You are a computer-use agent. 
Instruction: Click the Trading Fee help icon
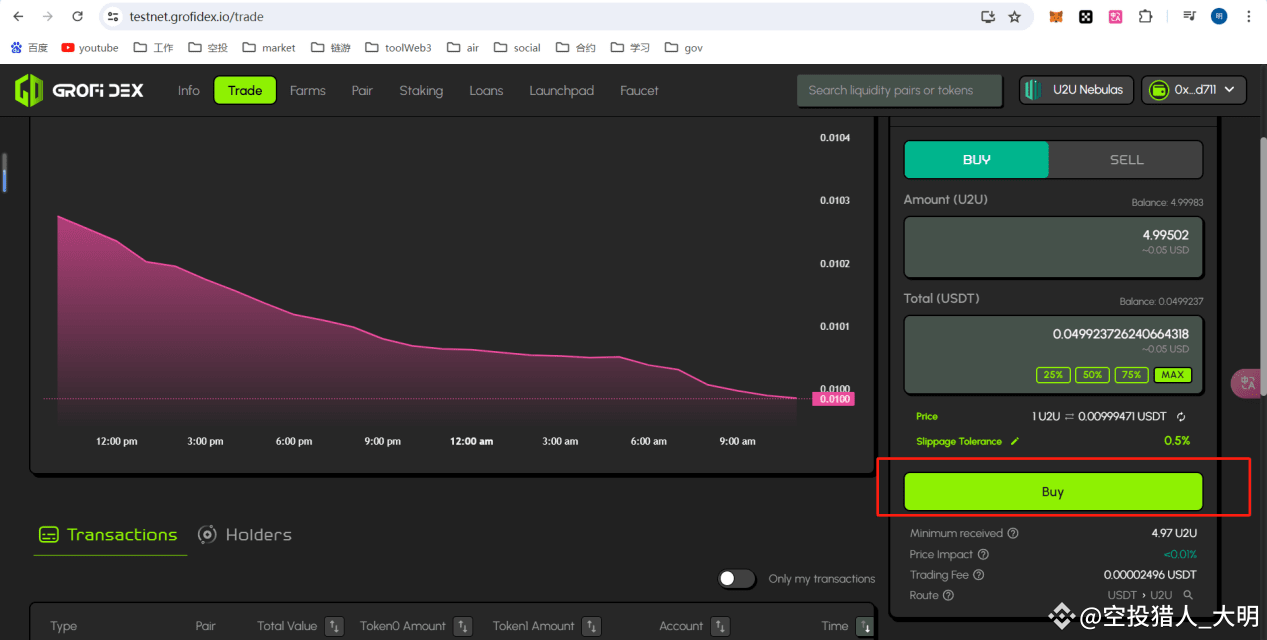pyautogui.click(x=978, y=575)
